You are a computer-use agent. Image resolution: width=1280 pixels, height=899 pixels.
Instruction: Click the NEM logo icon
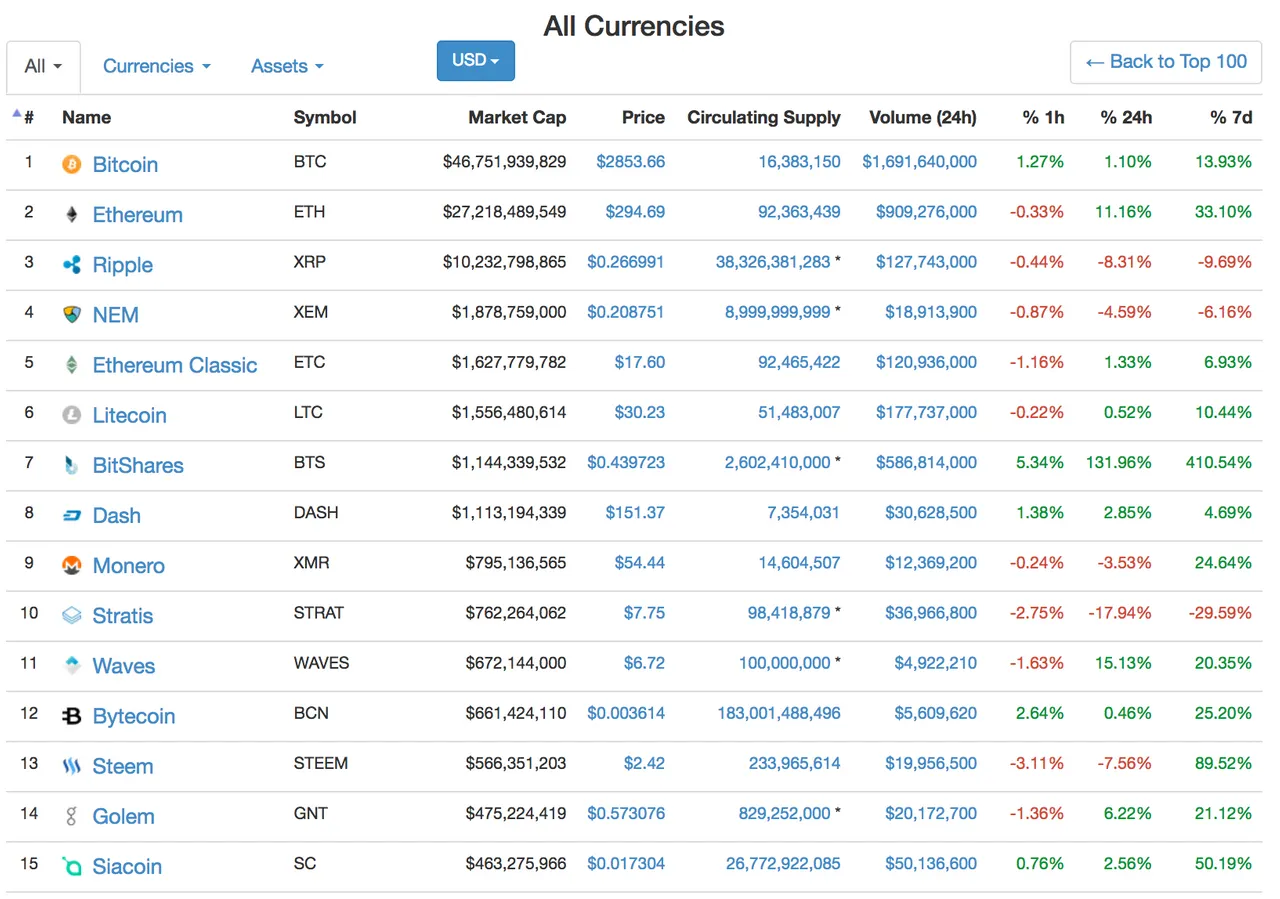tap(71, 315)
